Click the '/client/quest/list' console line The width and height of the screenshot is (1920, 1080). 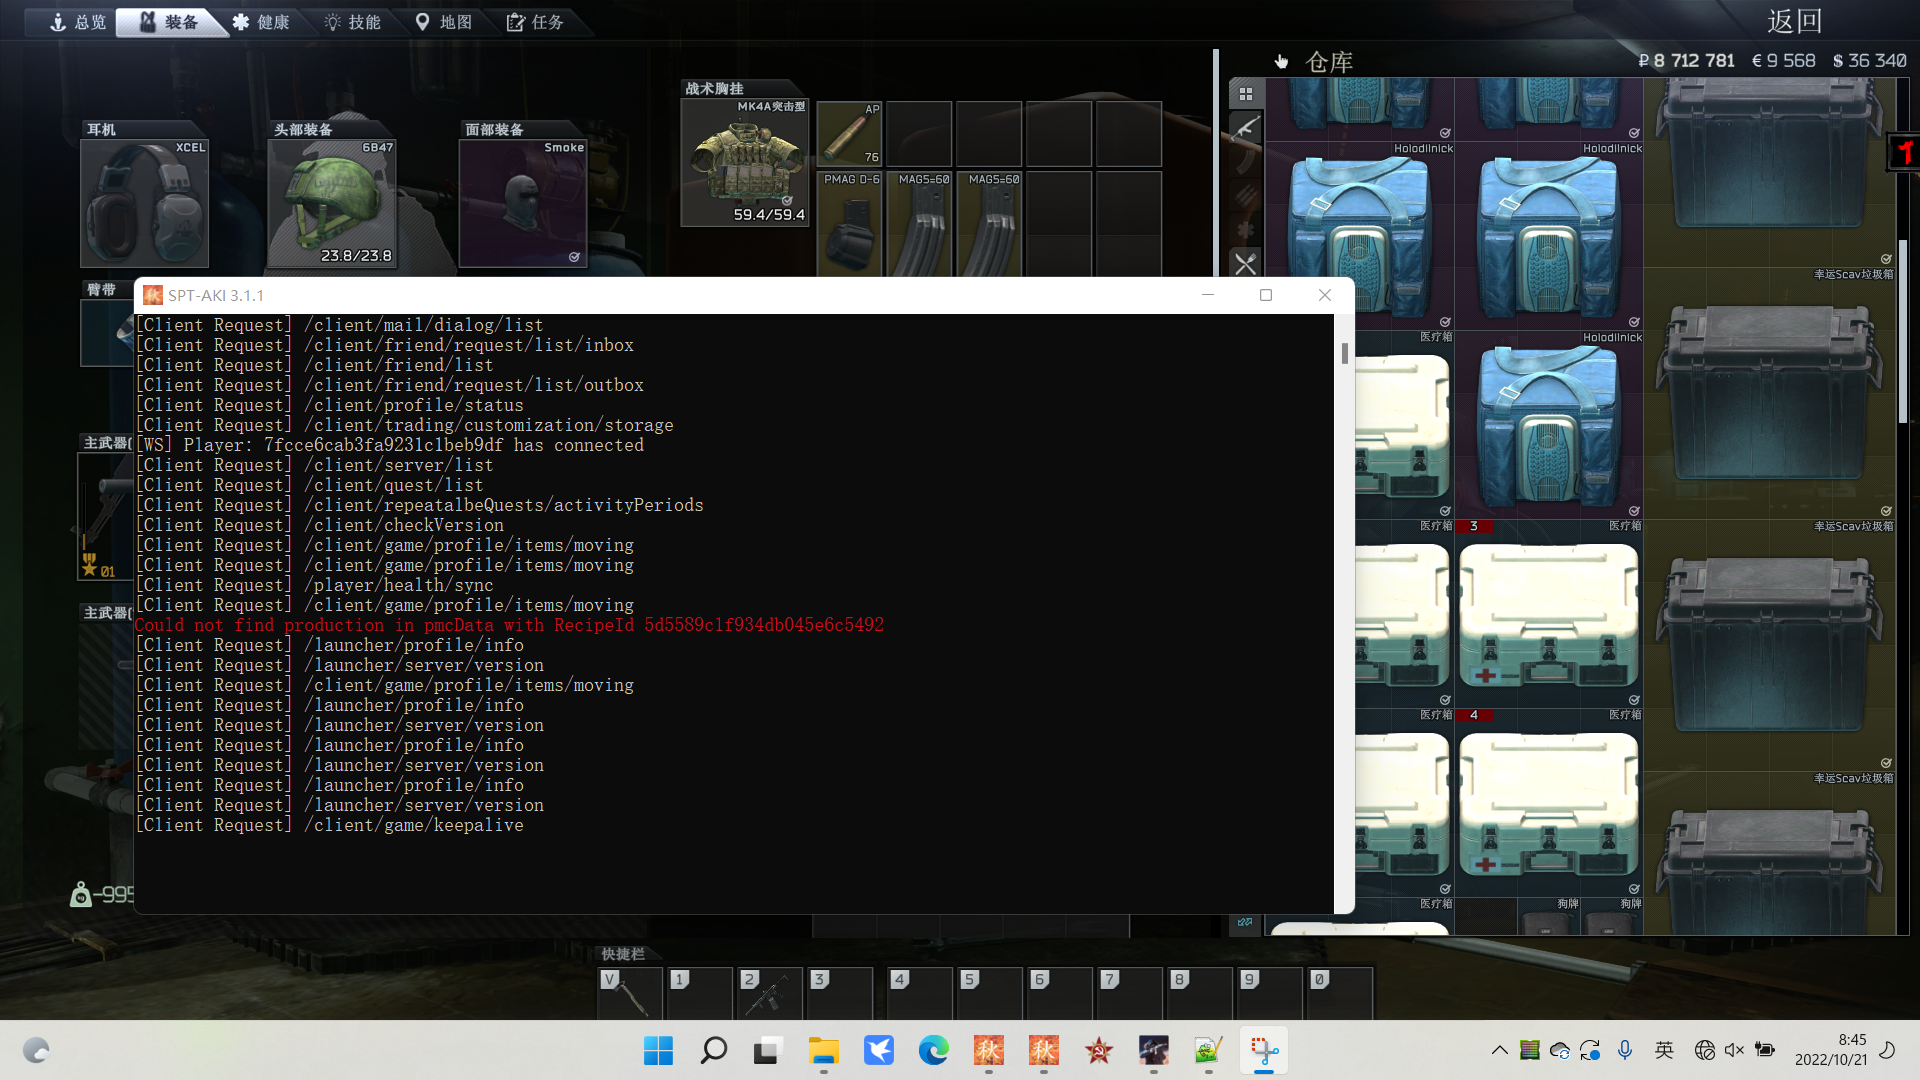coord(310,485)
